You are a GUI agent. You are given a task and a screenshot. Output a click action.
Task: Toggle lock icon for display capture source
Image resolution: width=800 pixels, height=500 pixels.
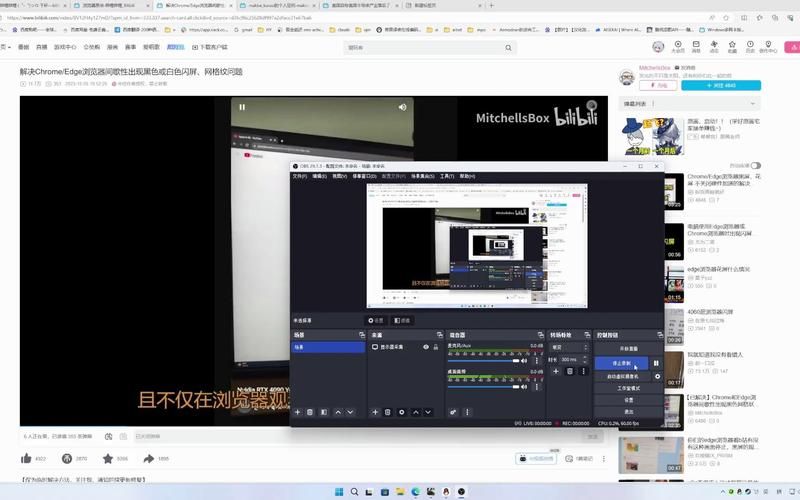436,347
